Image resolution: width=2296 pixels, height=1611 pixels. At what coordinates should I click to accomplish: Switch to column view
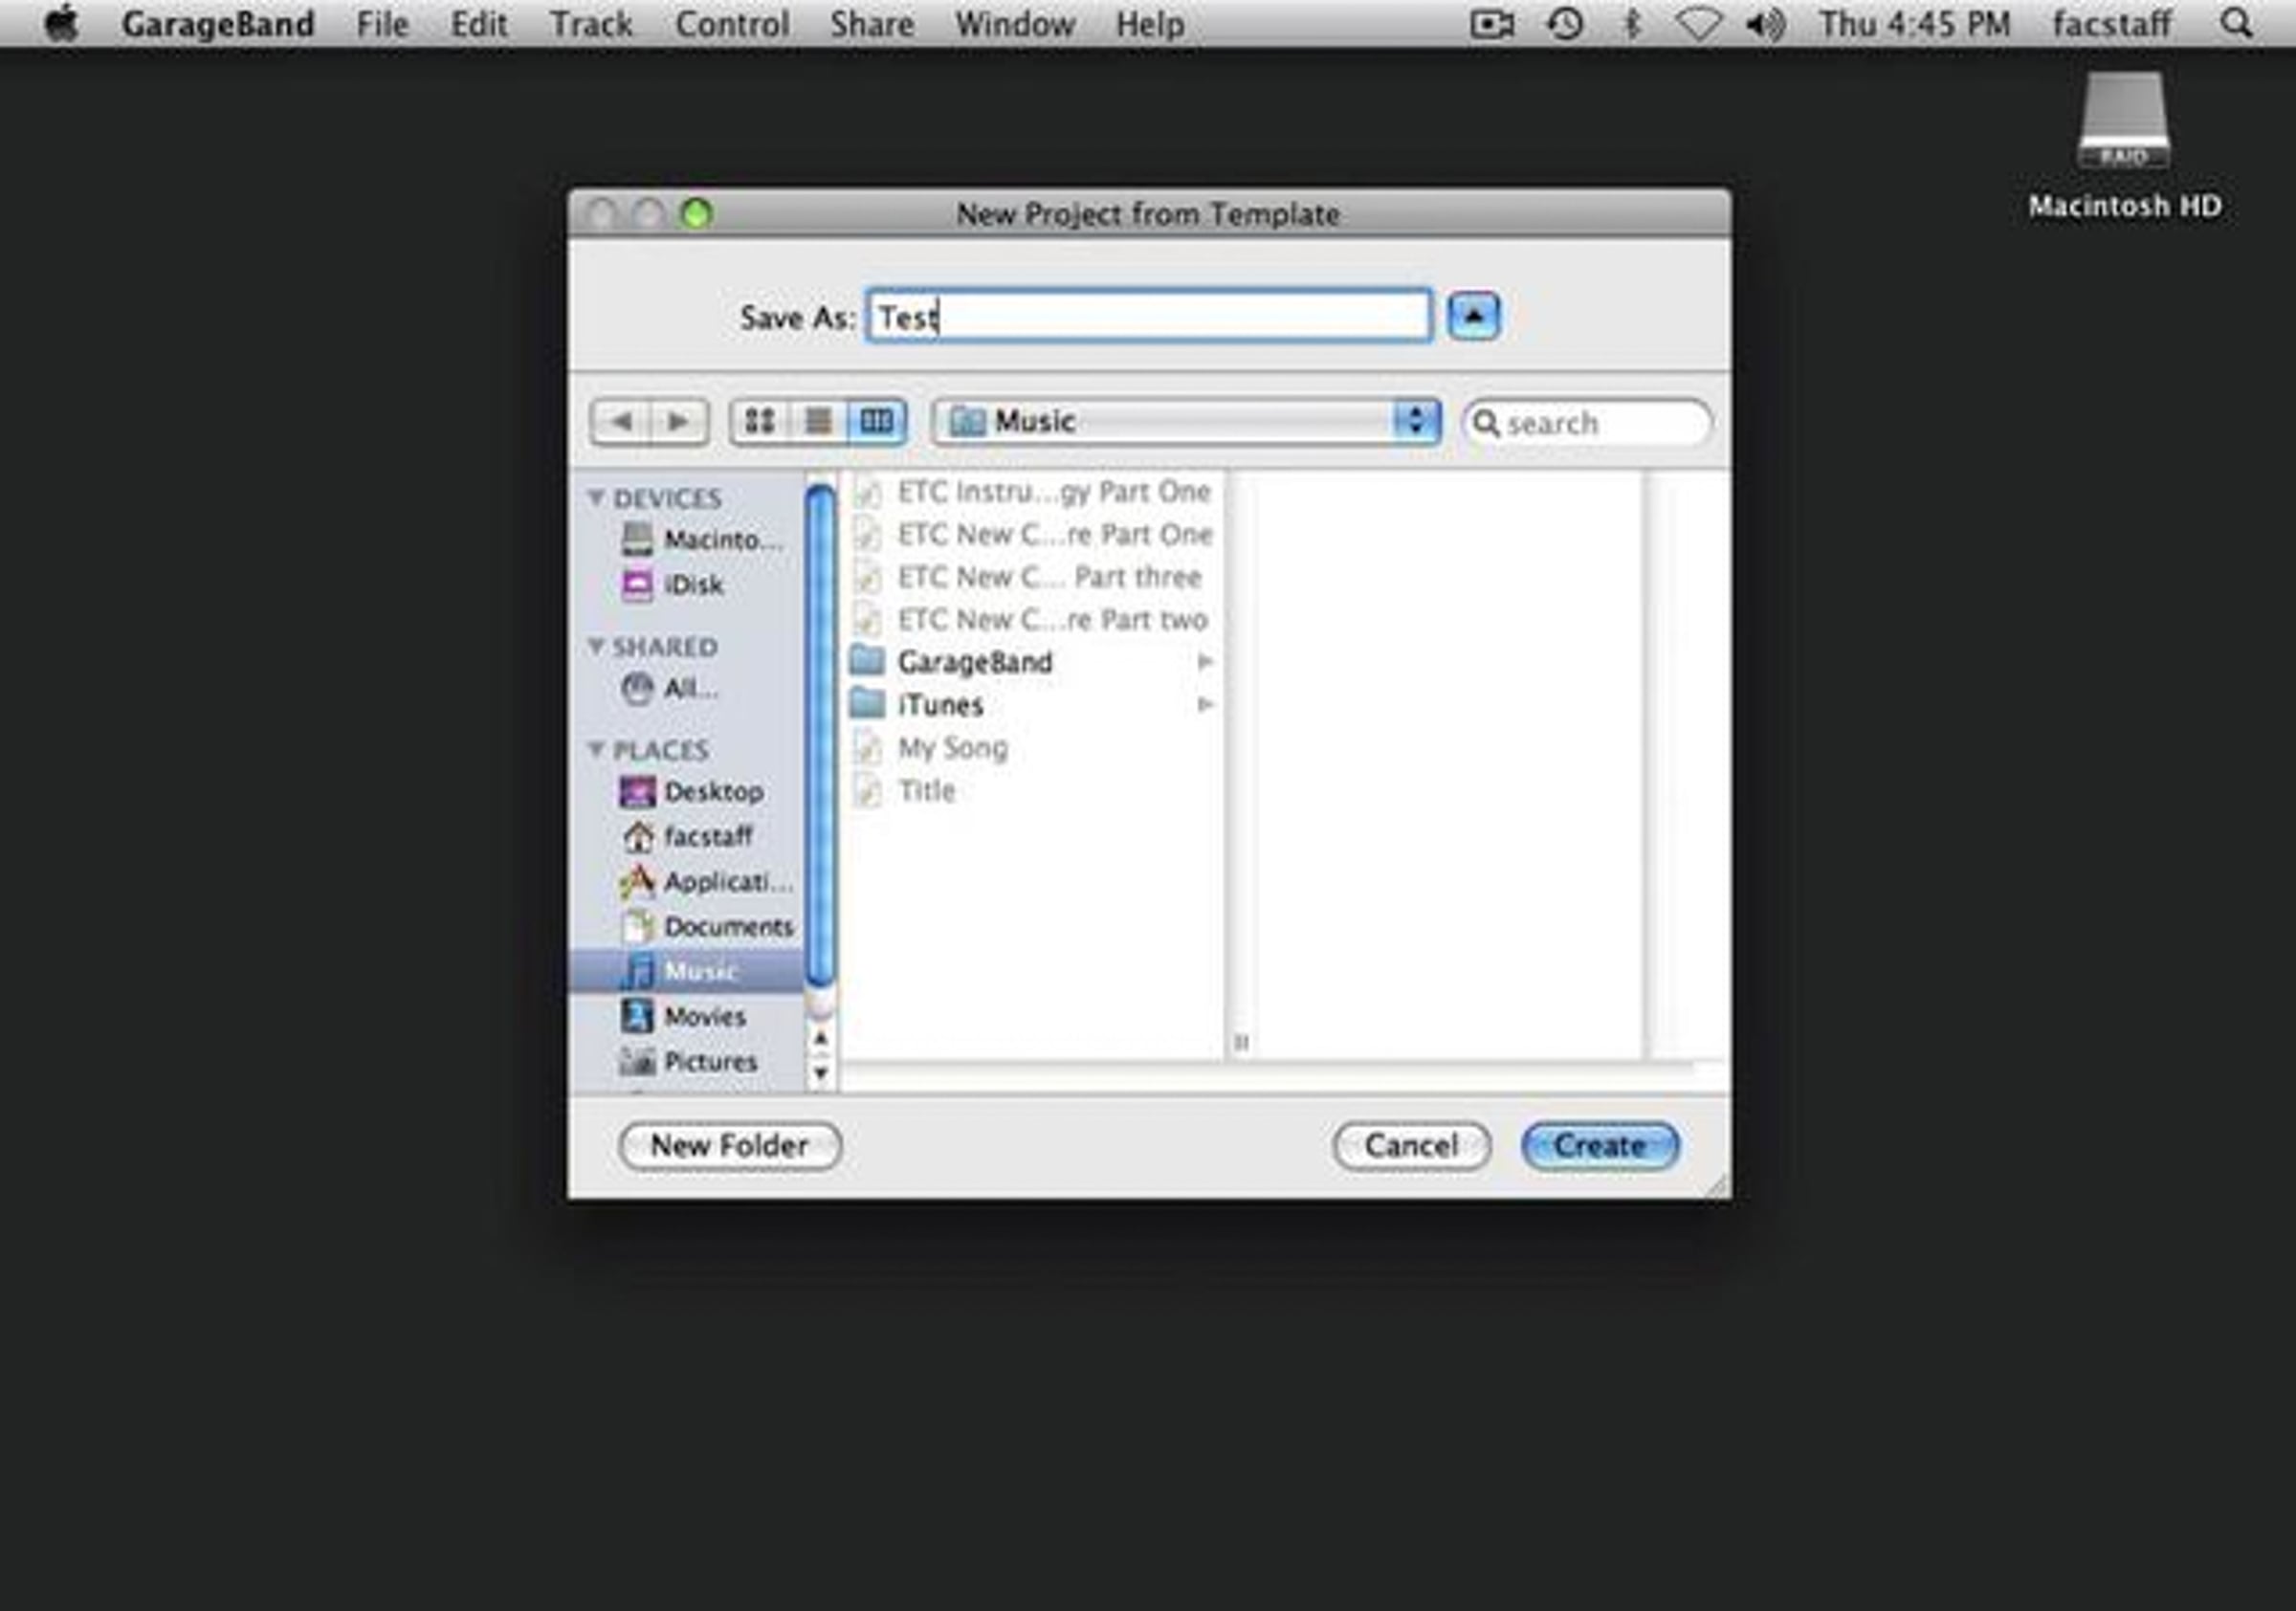877,421
